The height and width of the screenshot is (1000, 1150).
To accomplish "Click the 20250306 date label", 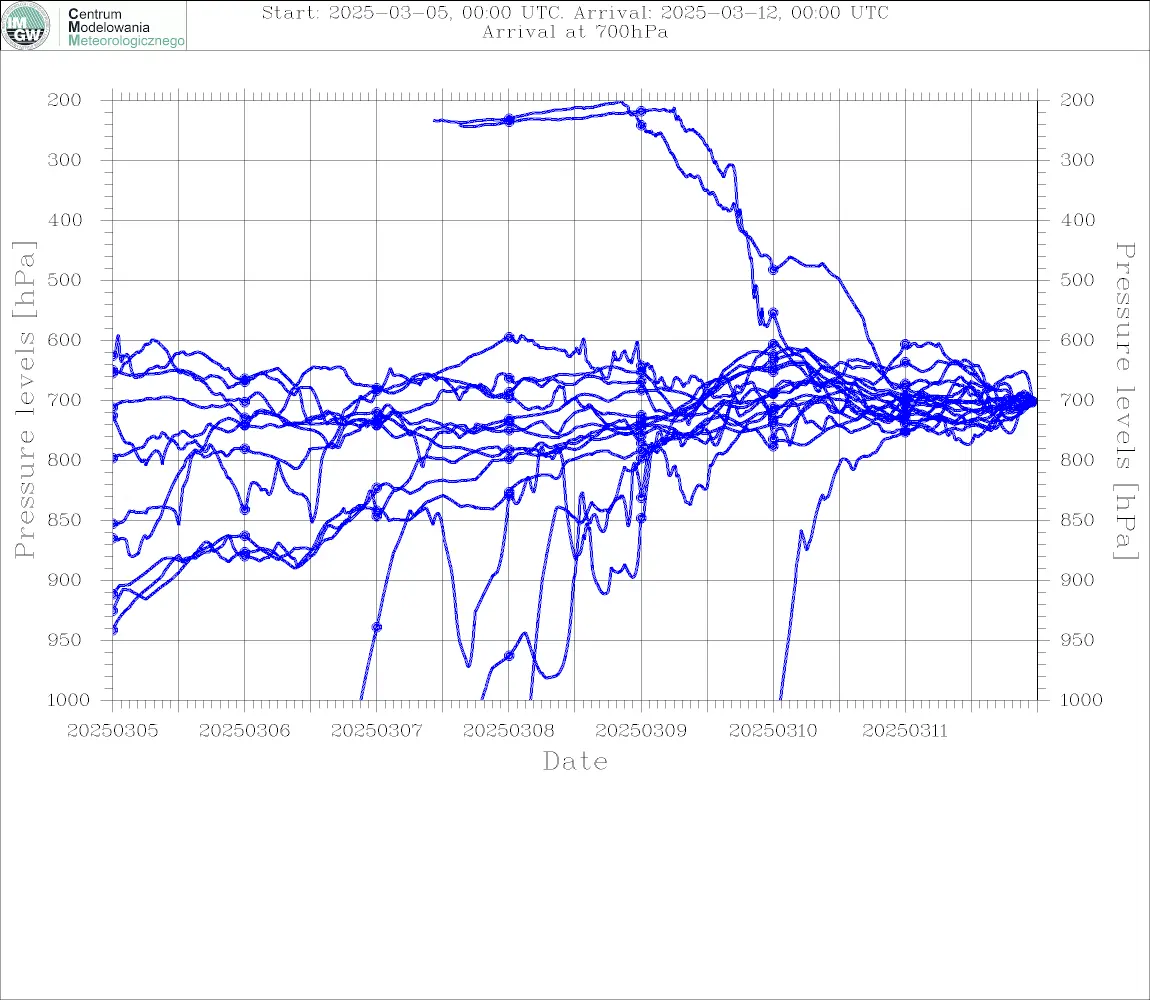I will pos(244,731).
